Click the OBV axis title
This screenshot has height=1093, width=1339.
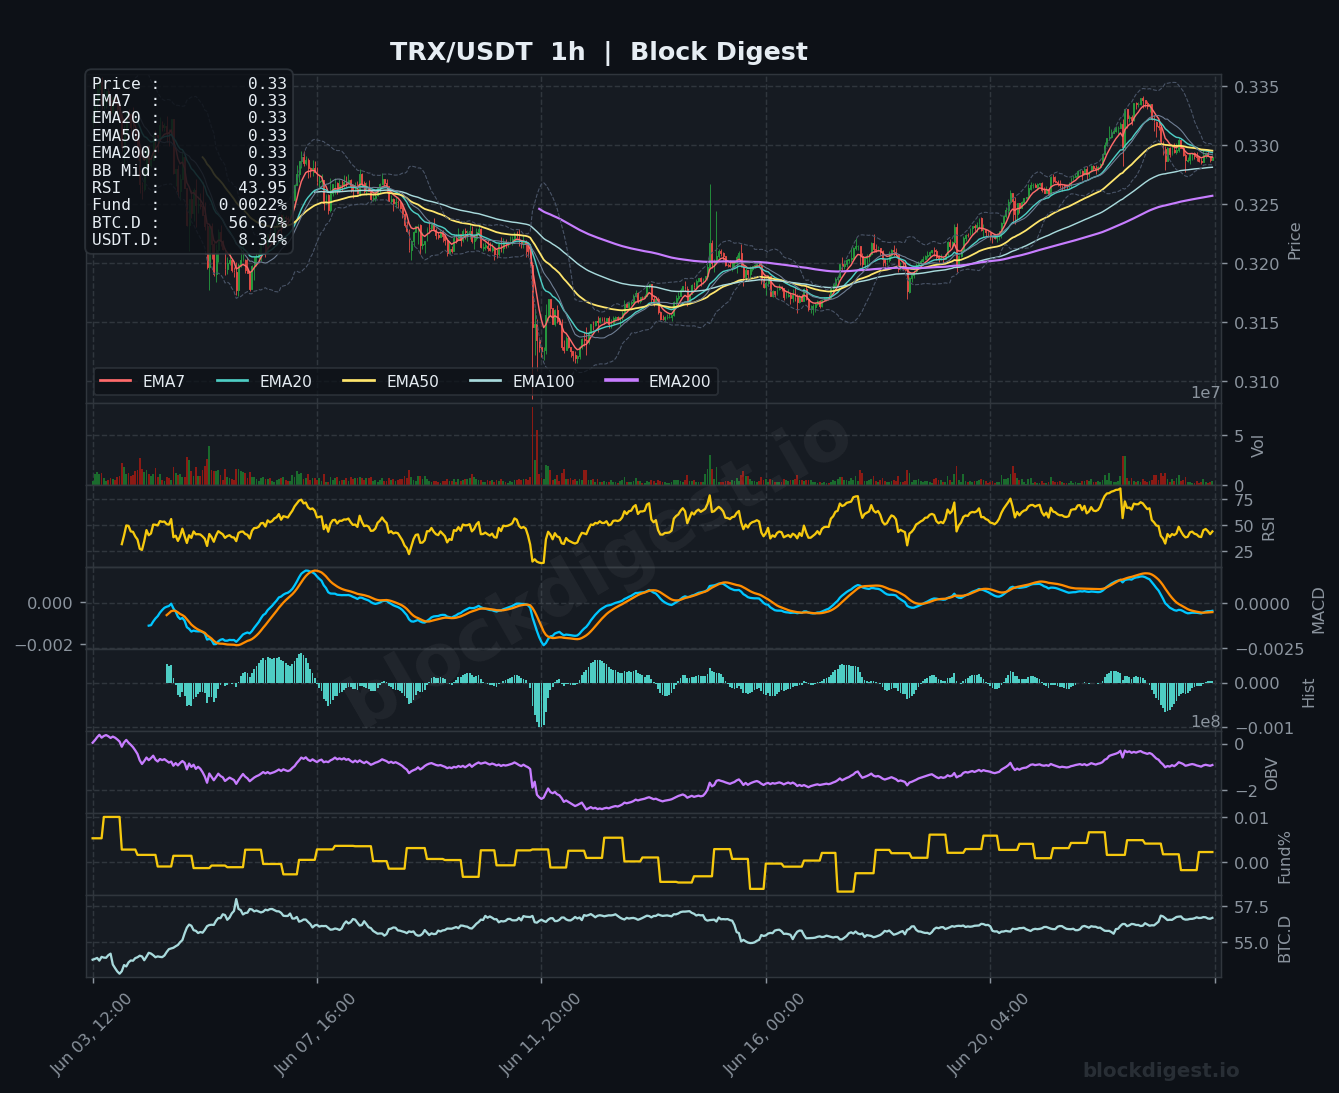pyautogui.click(x=1272, y=773)
